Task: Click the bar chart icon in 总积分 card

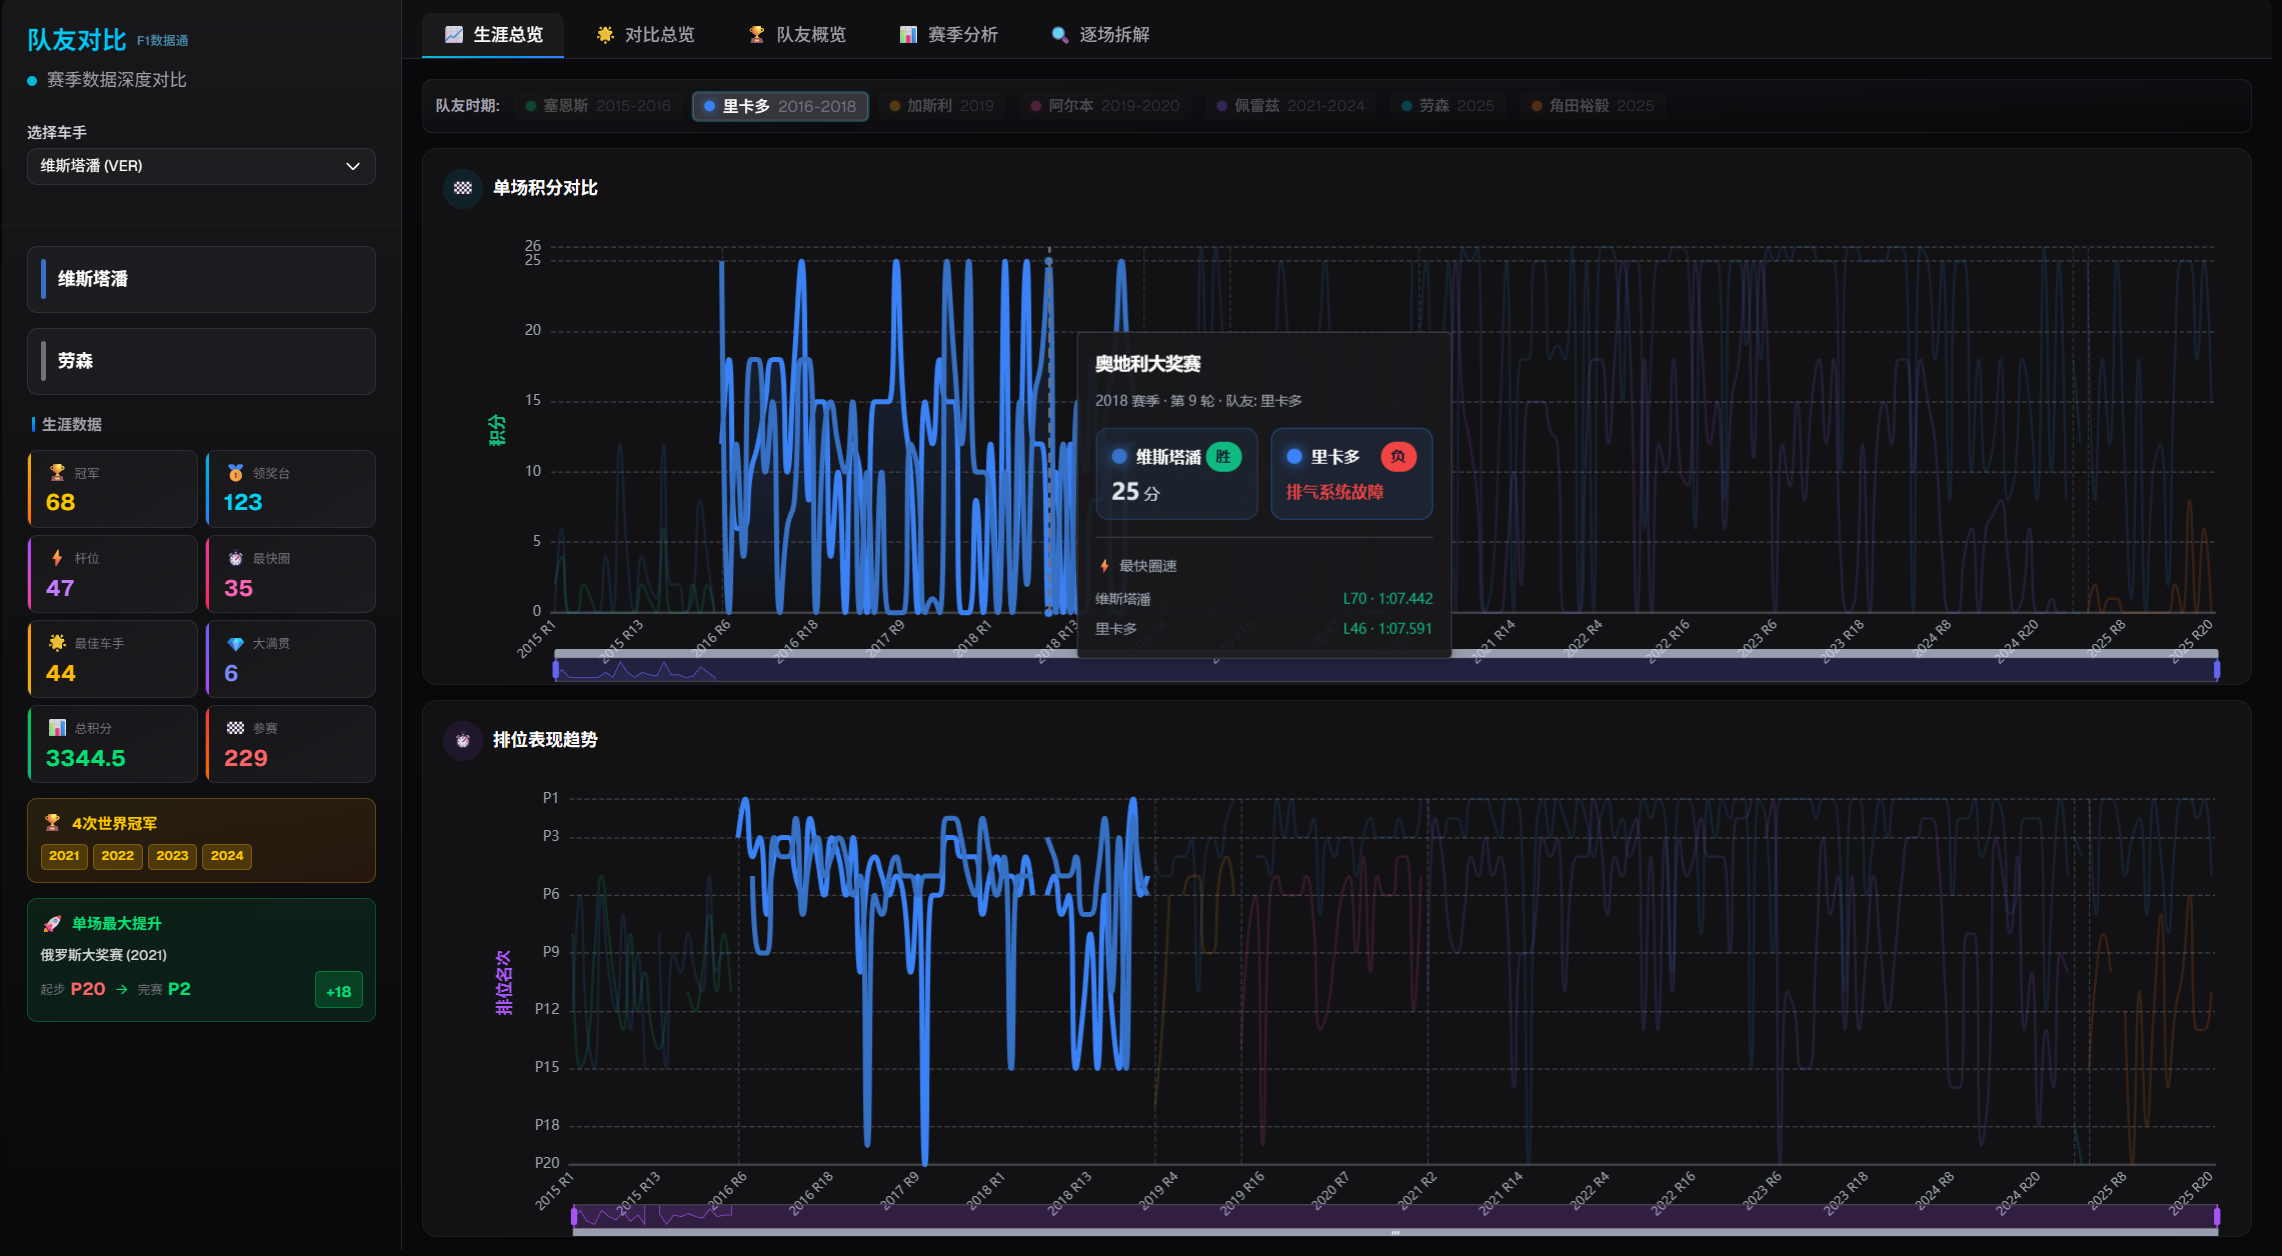Action: 57,728
